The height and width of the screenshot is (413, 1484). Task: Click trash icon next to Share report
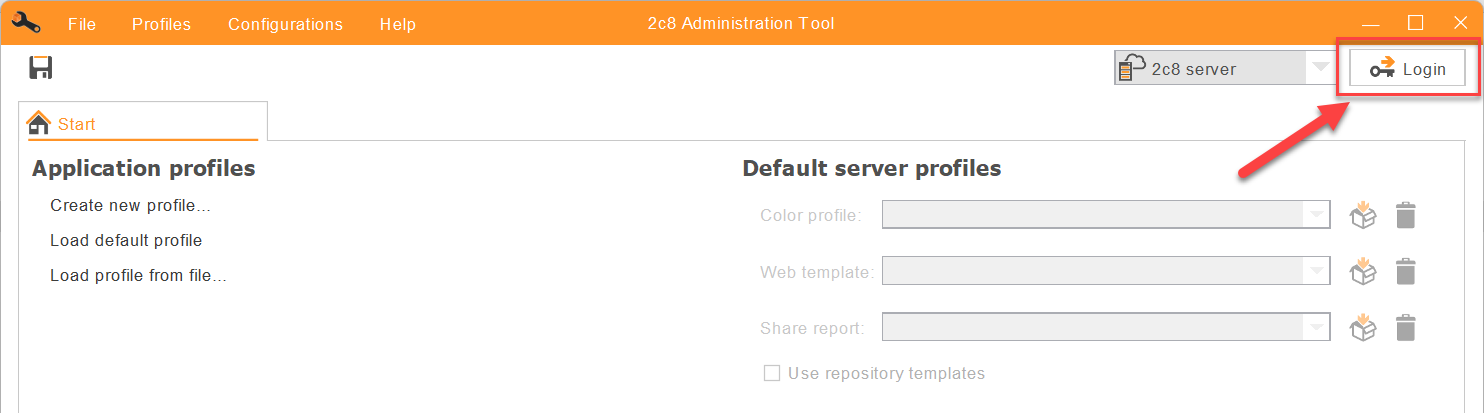click(1406, 327)
